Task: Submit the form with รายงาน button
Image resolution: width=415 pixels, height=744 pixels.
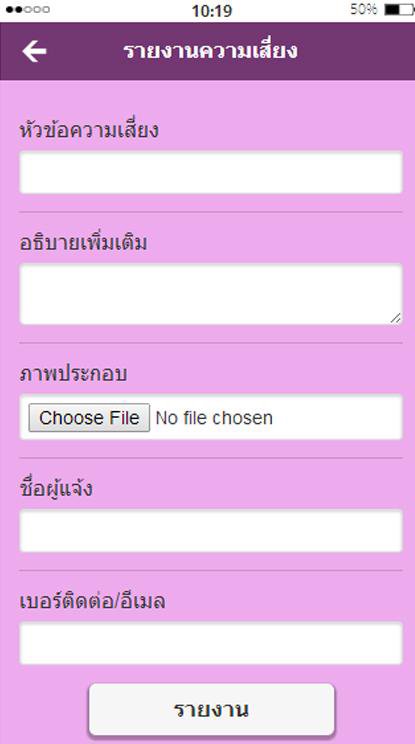Action: point(212,709)
